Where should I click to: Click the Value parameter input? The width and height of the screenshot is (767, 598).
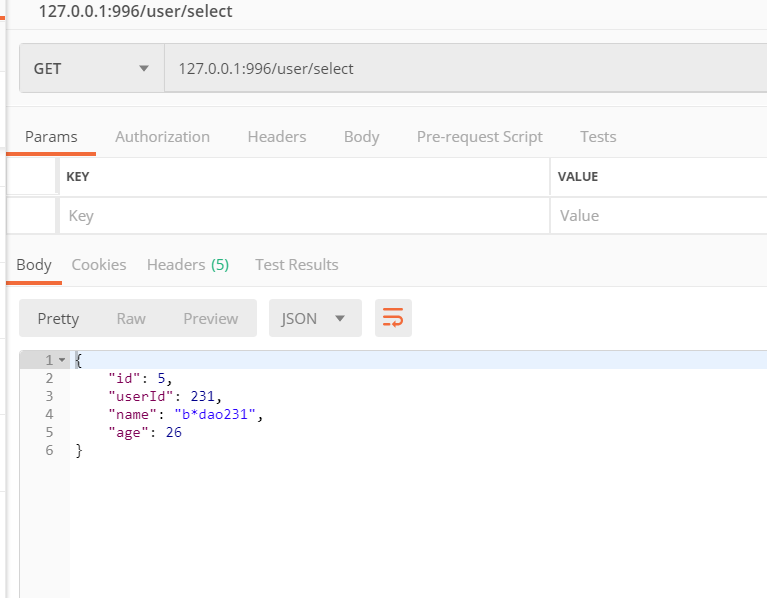coord(655,215)
